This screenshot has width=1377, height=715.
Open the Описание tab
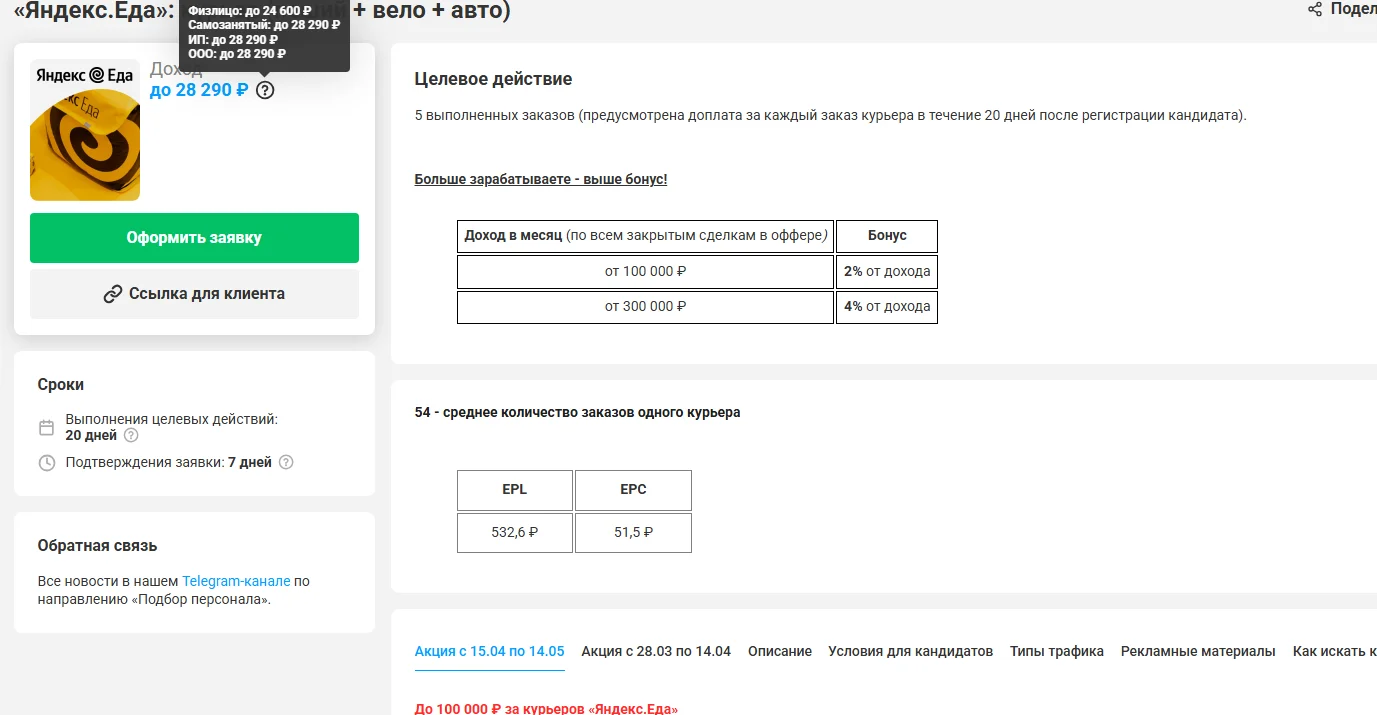(780, 651)
